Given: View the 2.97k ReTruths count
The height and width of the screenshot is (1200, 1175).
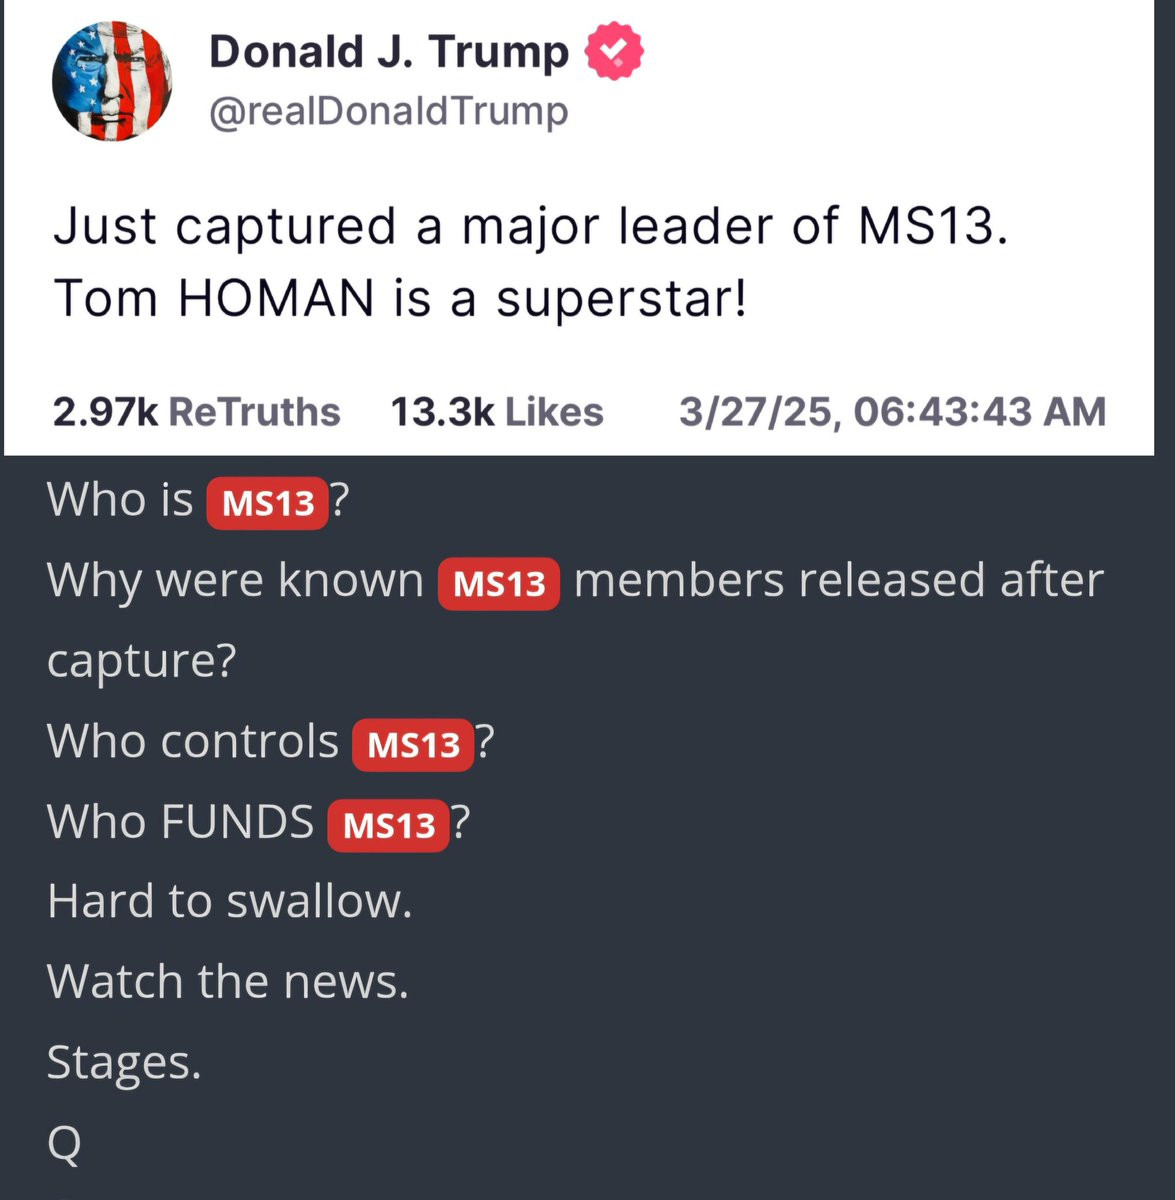Looking at the screenshot, I should 196,412.
